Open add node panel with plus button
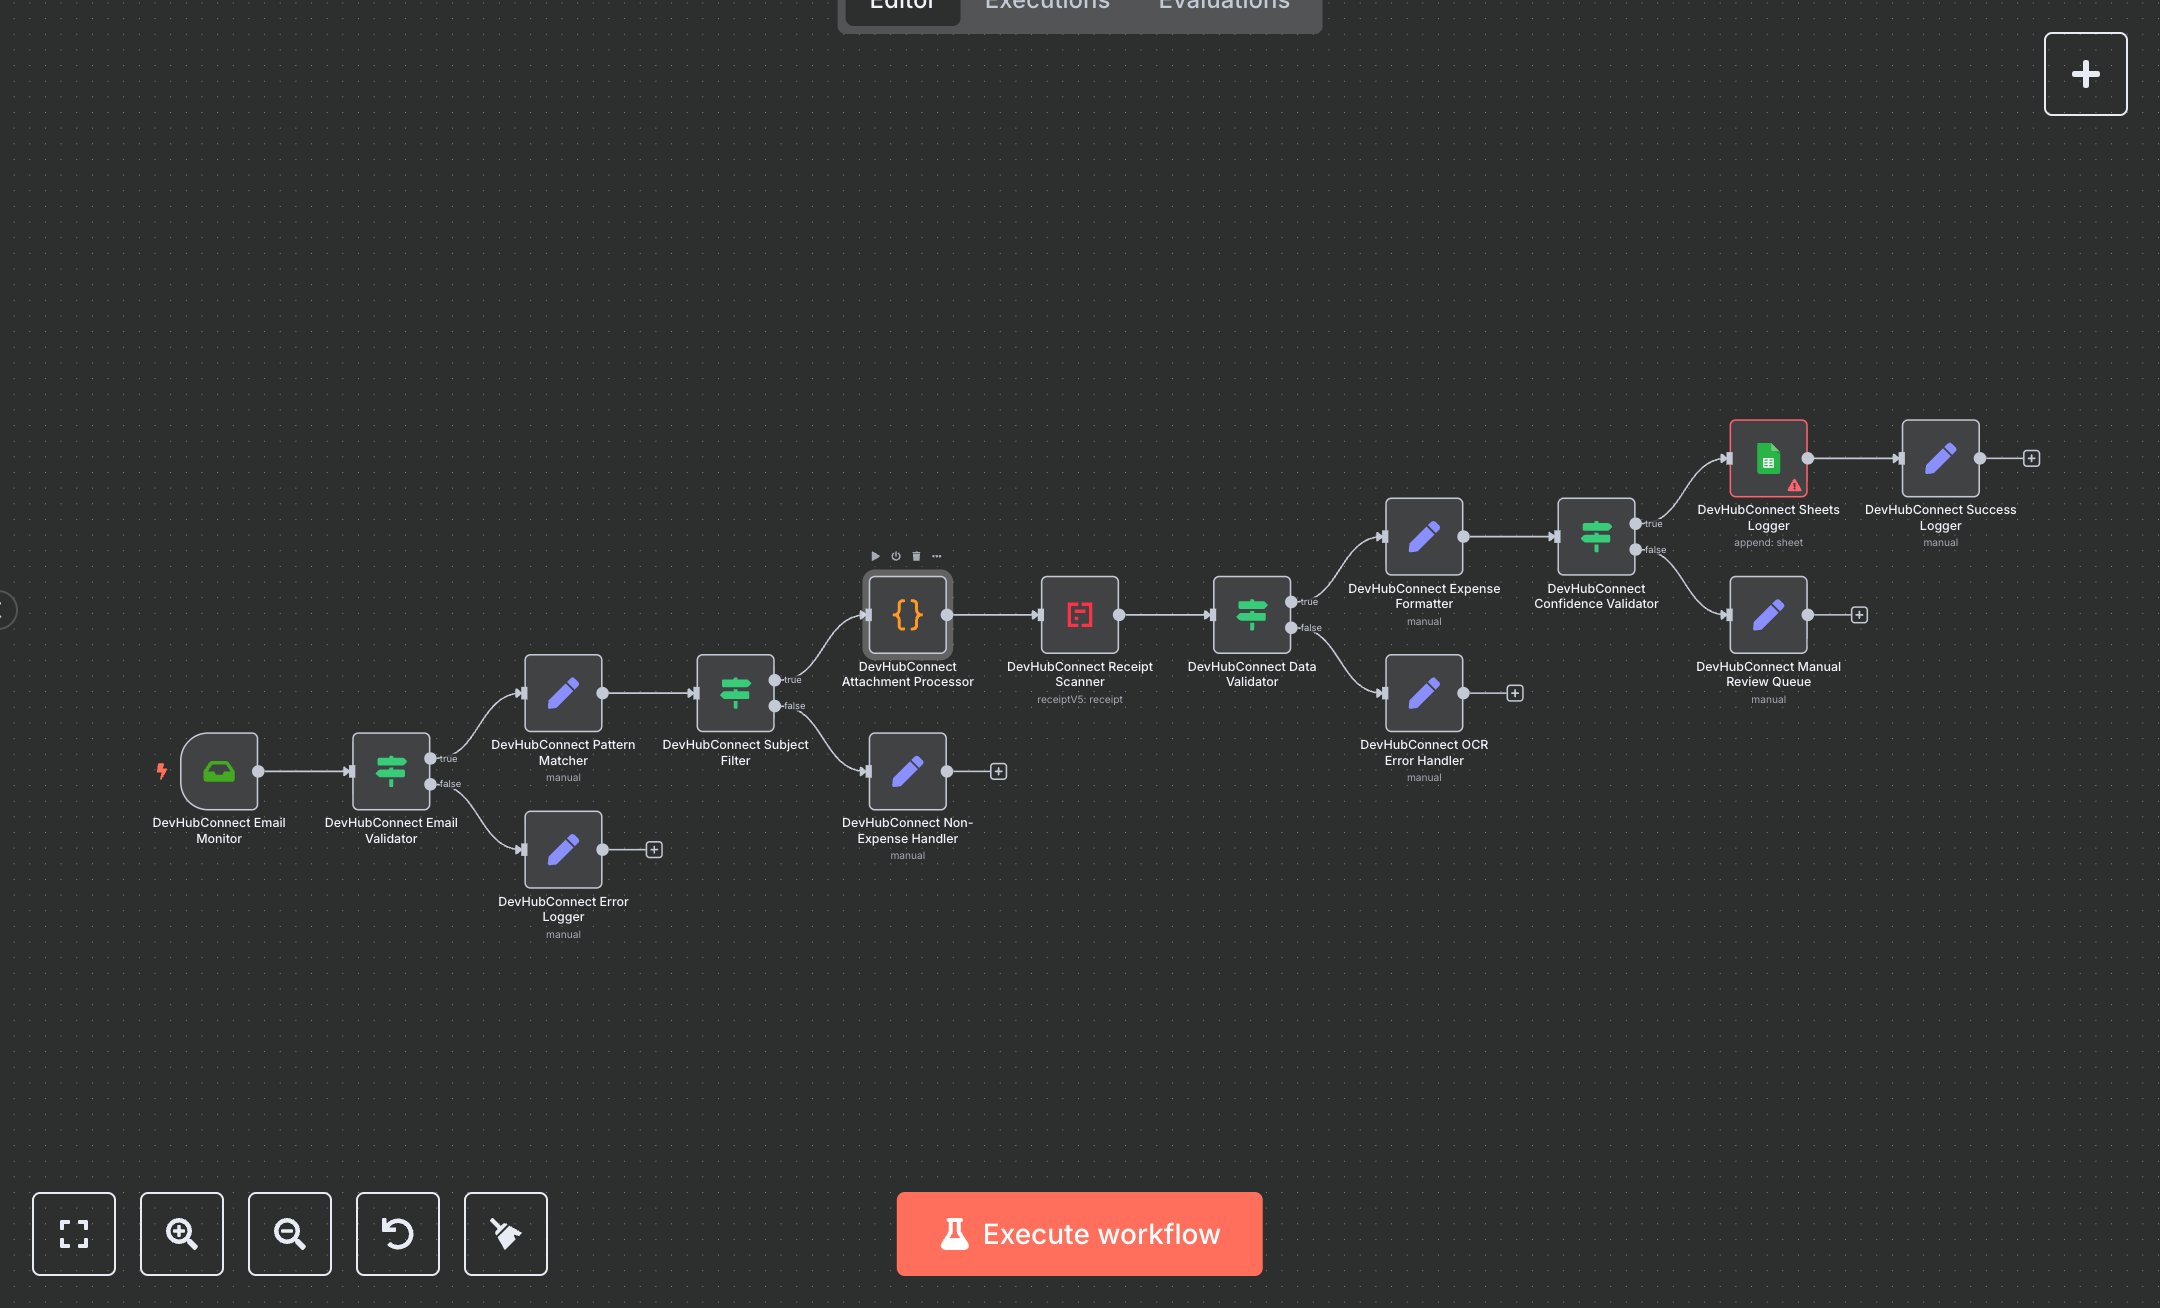 2085,74
